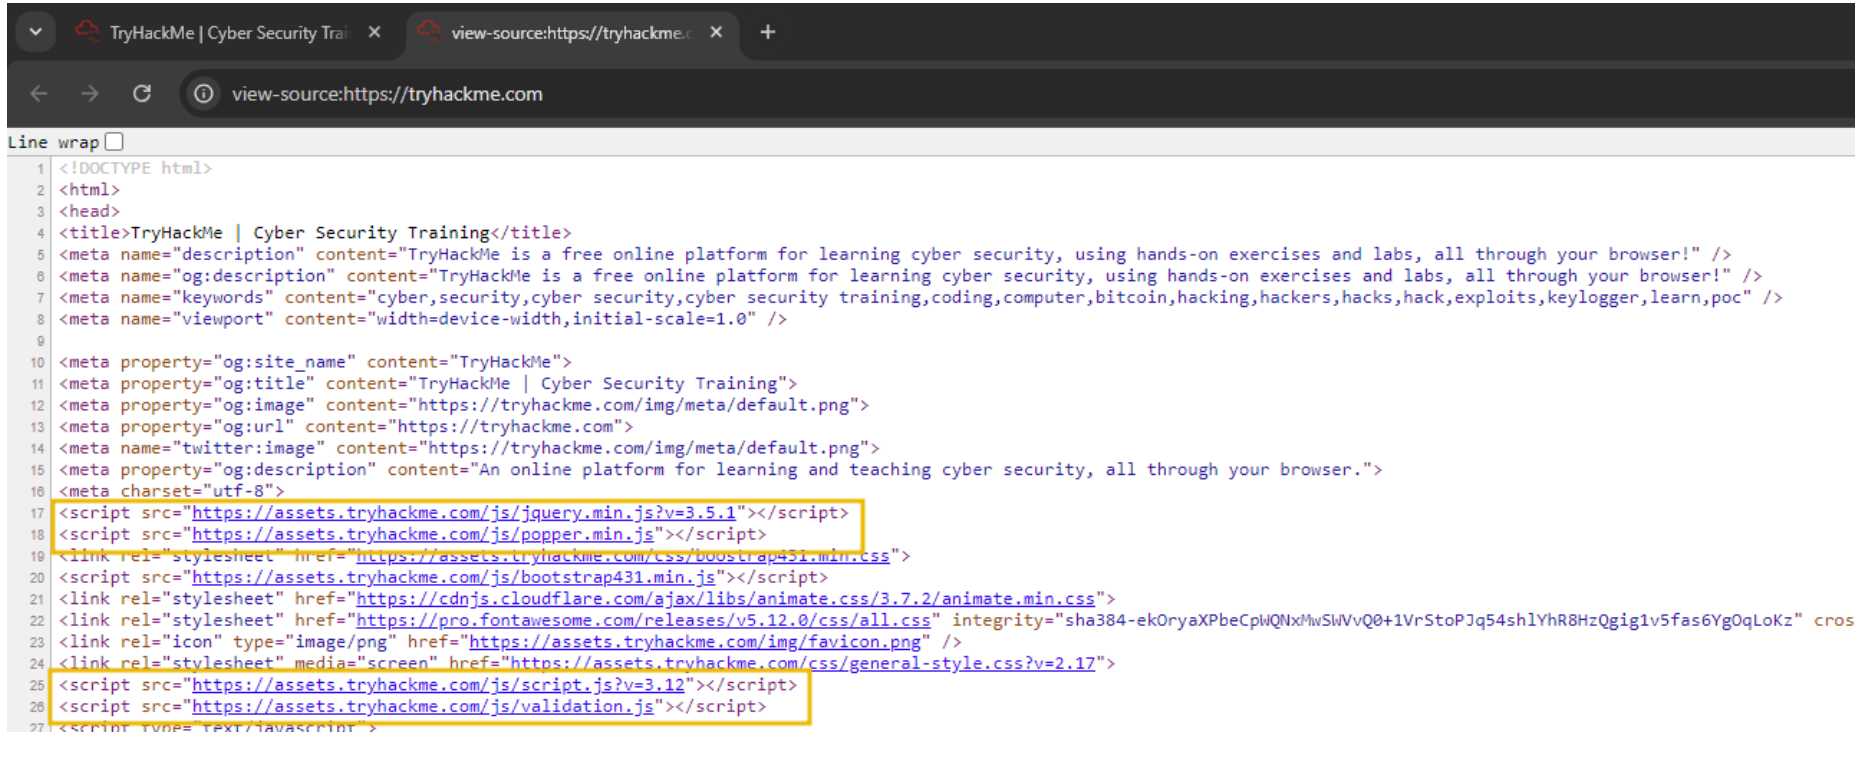Click the meta name="twitter:image" line
Viewport: 1864px width, 766px height.
coord(469,449)
